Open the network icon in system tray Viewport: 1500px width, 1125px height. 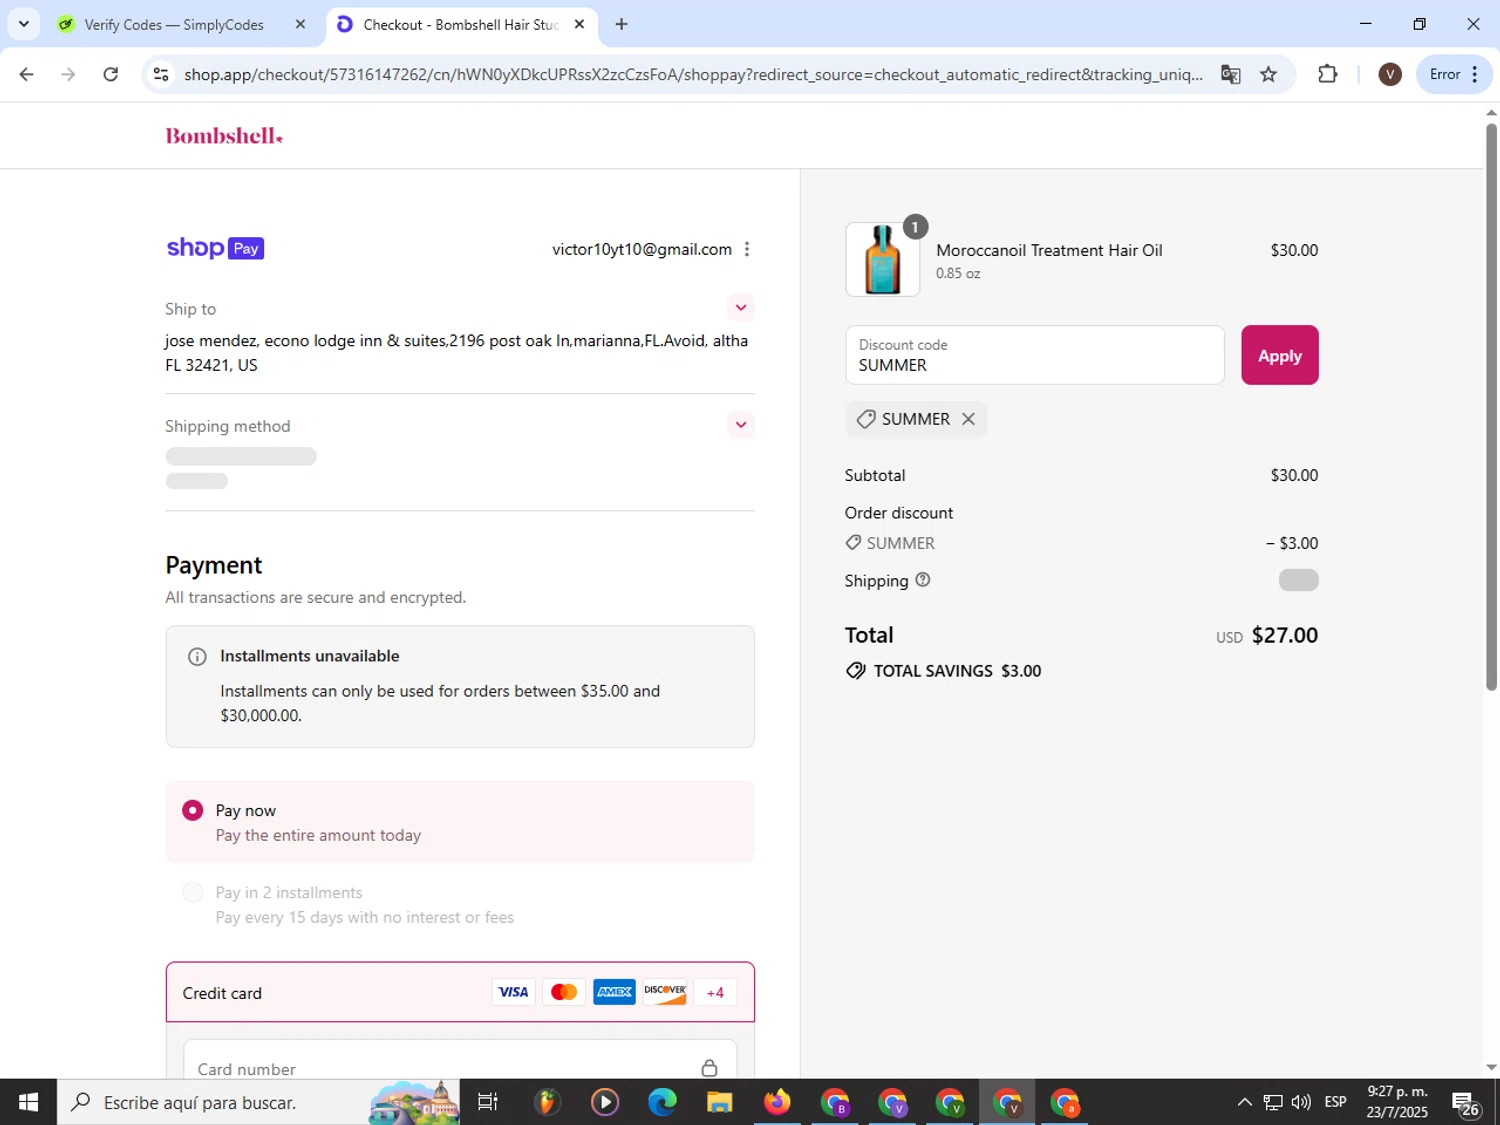(x=1273, y=1102)
